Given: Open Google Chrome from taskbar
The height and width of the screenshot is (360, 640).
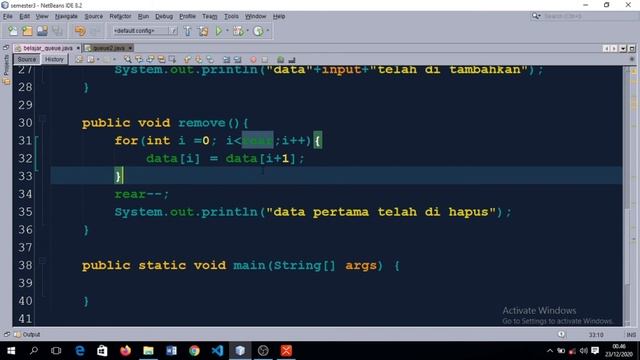Looking at the screenshot, I should pos(194,351).
